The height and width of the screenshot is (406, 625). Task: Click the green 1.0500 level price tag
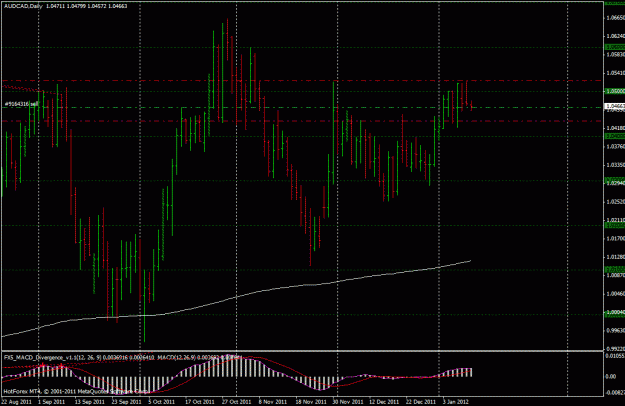coord(615,91)
